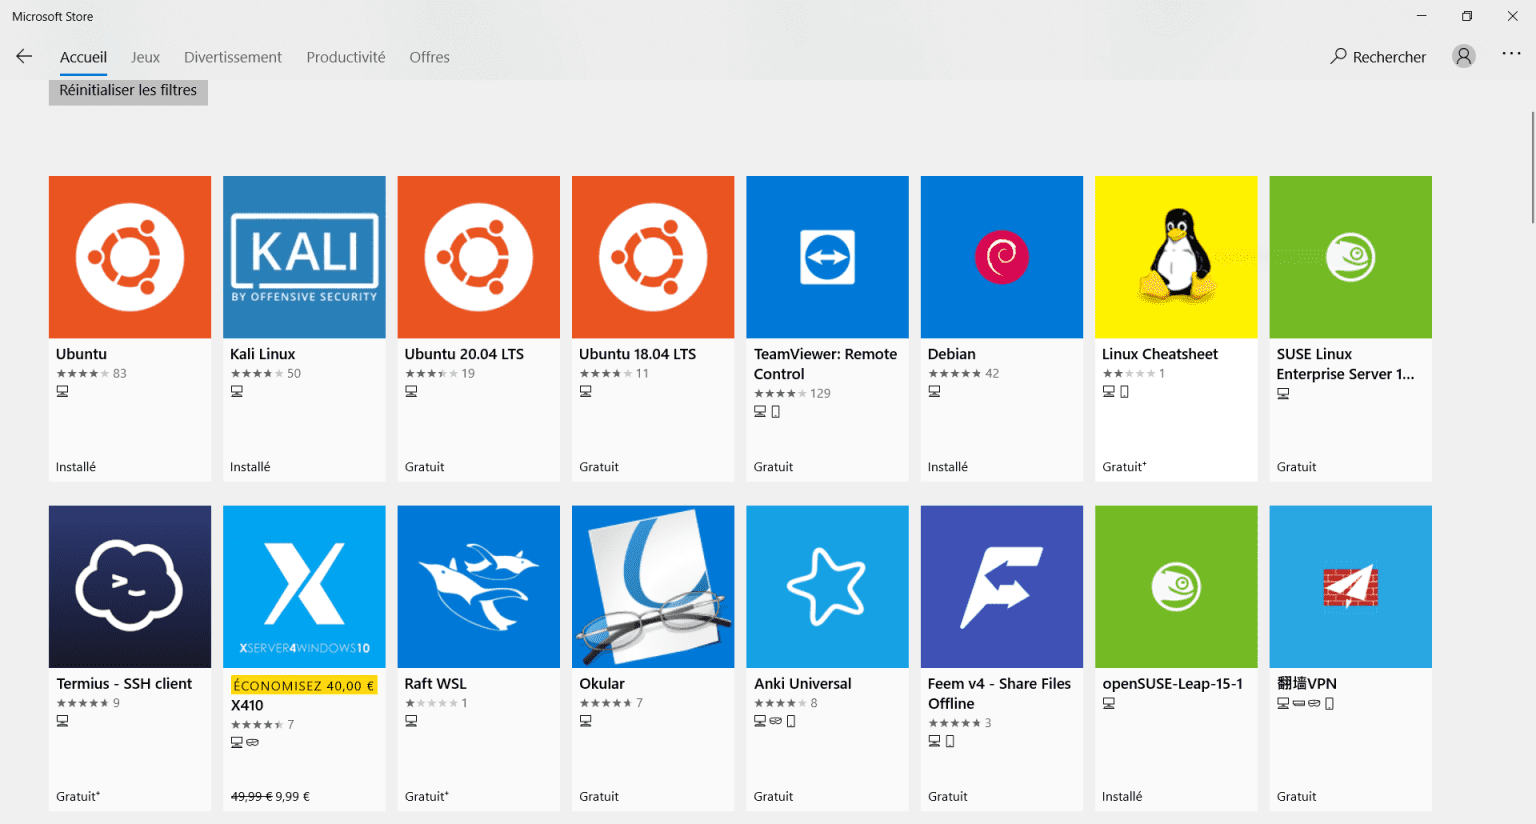Switch to the Jeux tab
The width and height of the screenshot is (1536, 824).
(x=144, y=57)
